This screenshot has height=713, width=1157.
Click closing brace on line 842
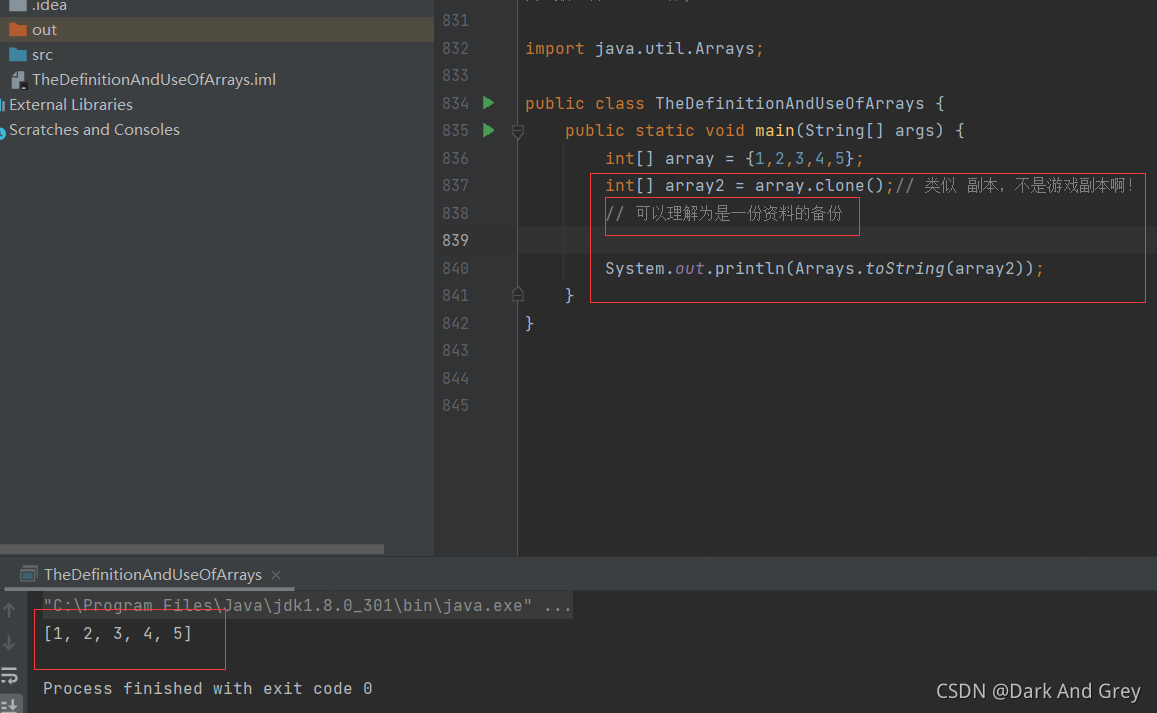pos(529,323)
